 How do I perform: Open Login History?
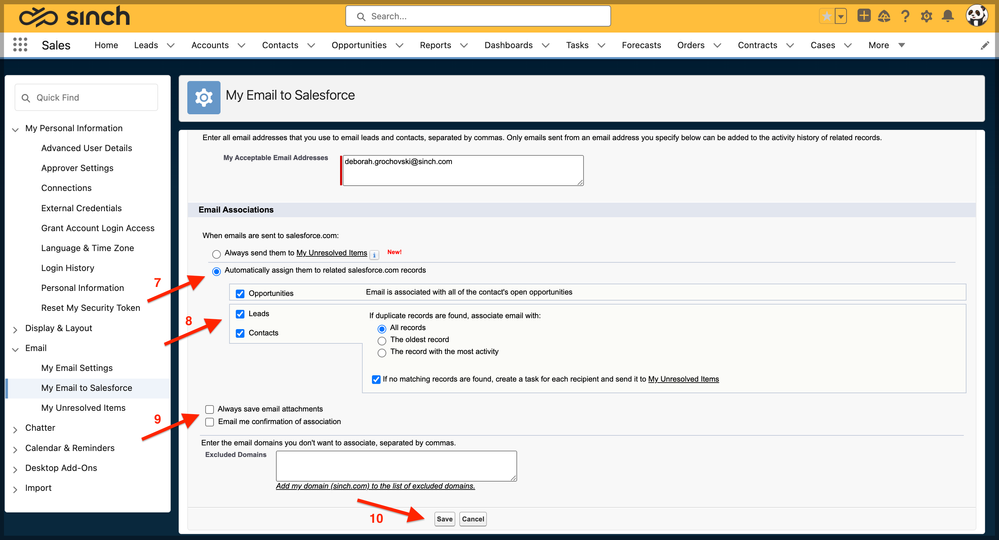tap(68, 268)
